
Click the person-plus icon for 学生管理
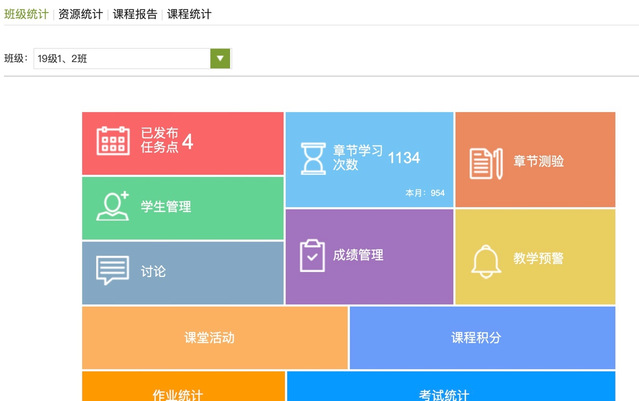pos(112,206)
